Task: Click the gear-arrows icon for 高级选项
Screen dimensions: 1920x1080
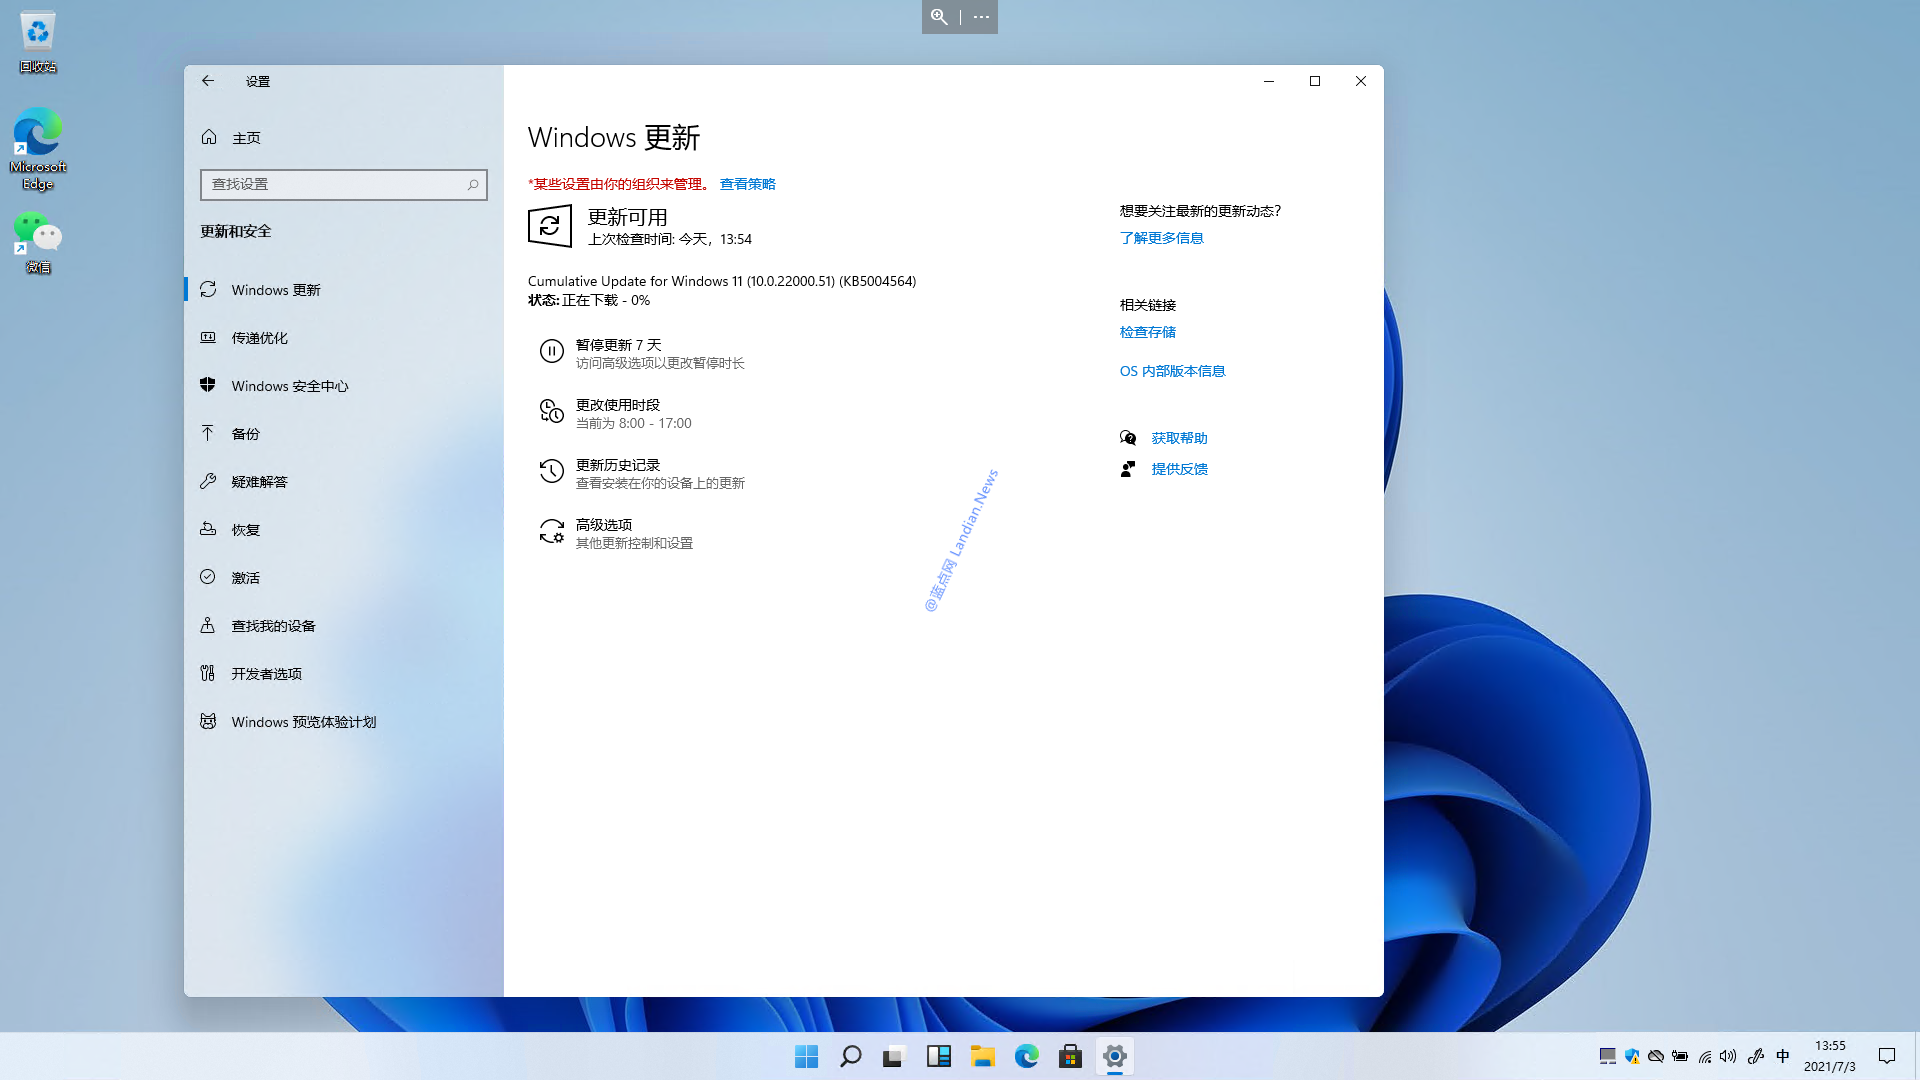Action: pos(552,531)
